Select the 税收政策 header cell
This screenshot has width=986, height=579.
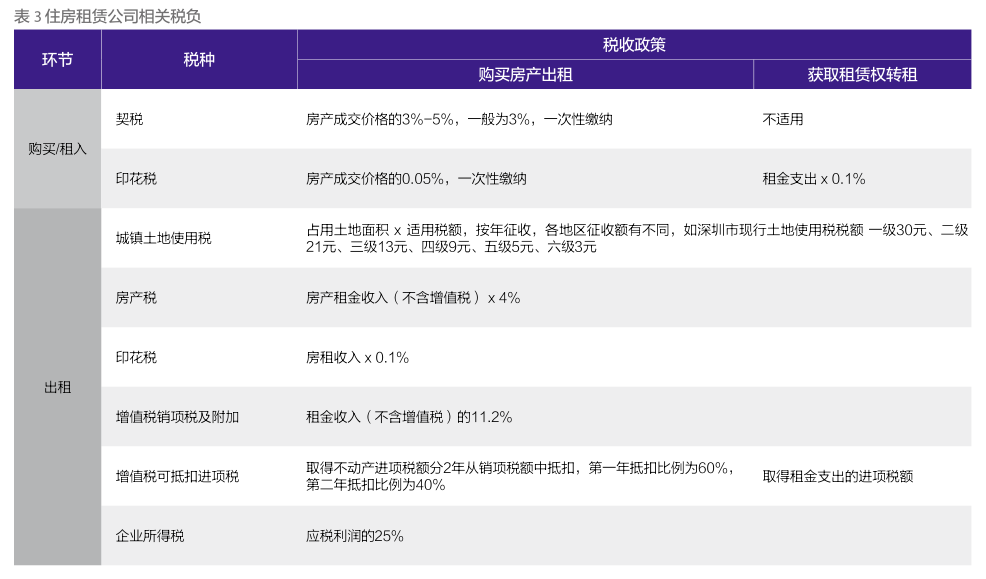point(634,45)
